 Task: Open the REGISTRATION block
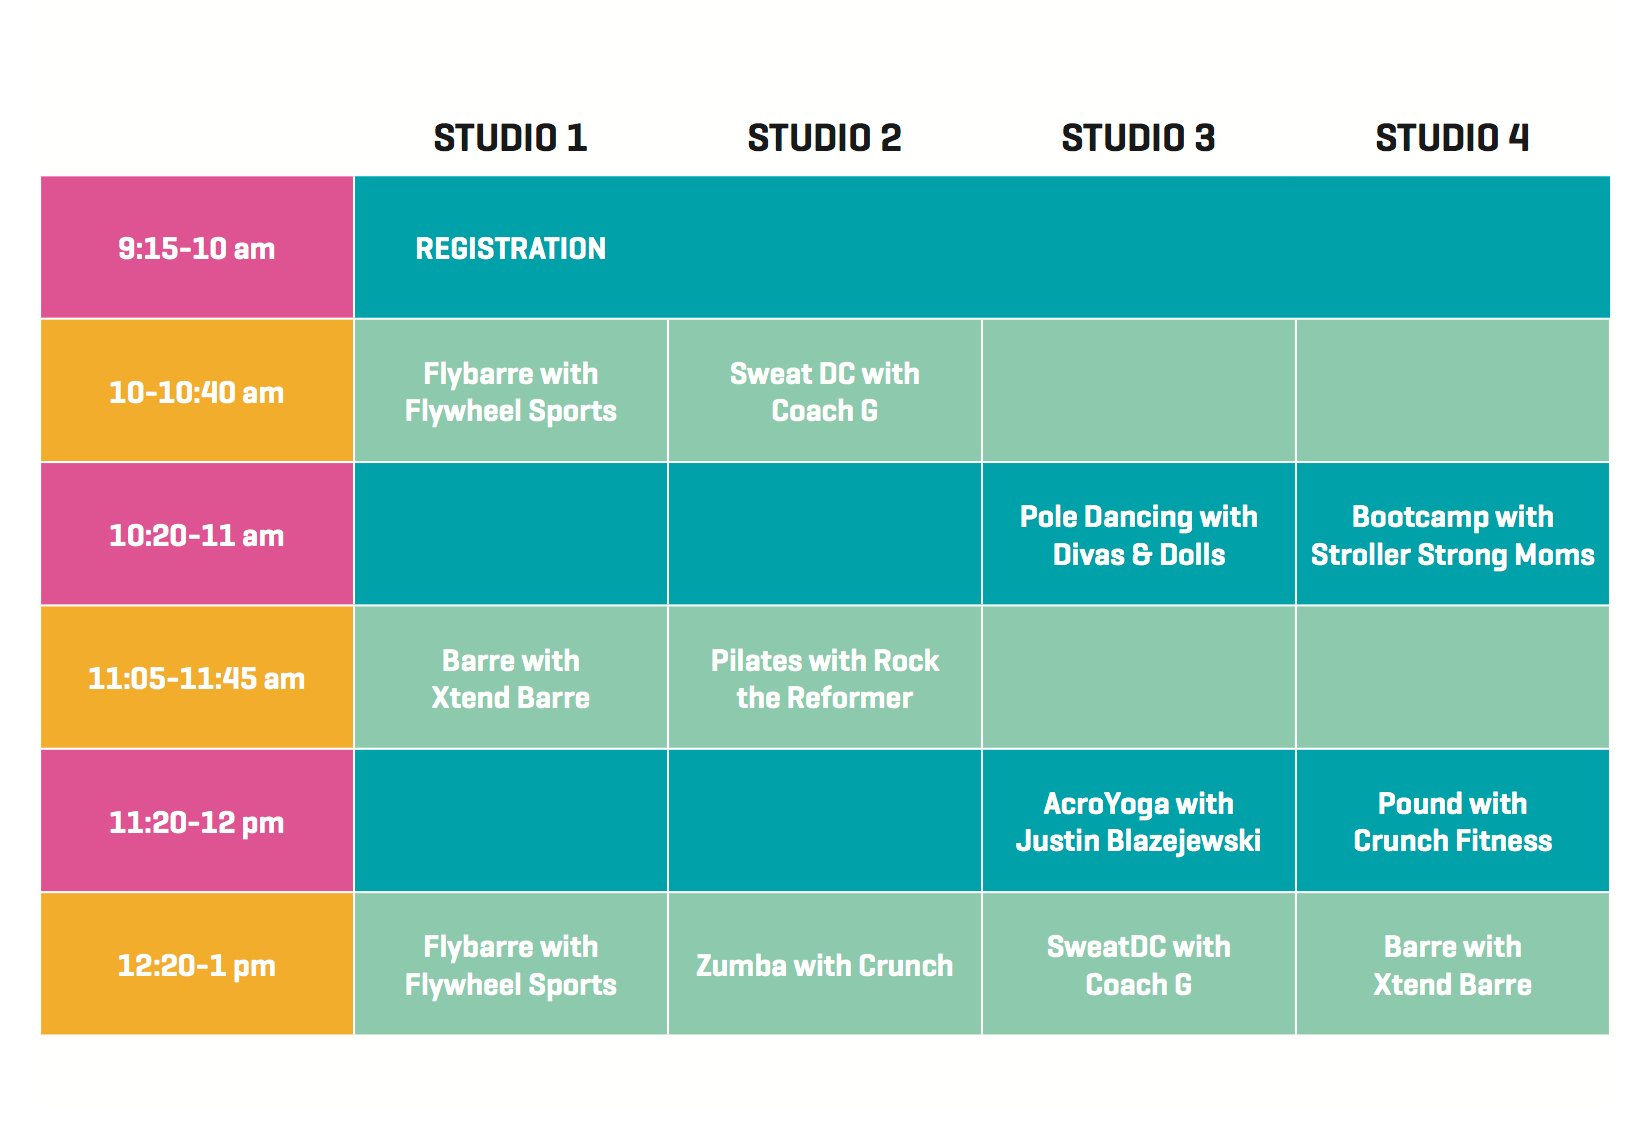coord(982,248)
